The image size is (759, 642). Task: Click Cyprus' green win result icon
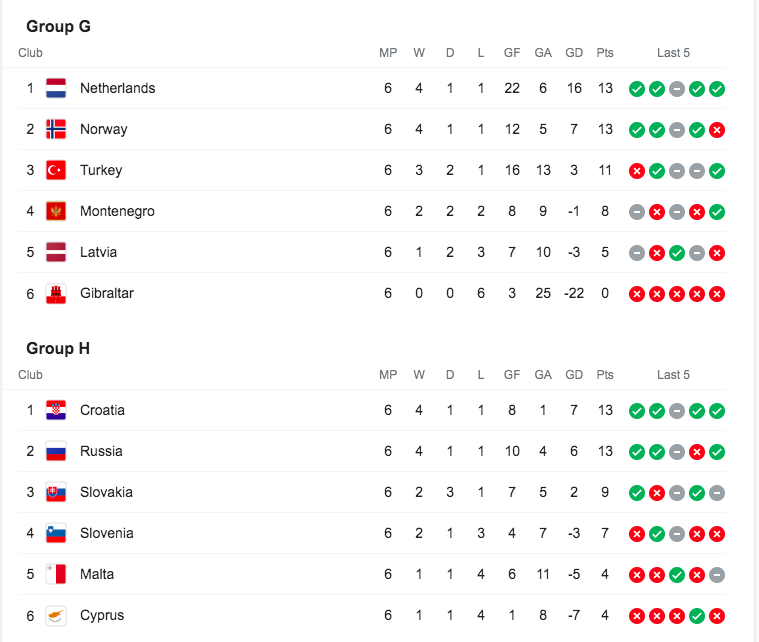point(697,616)
